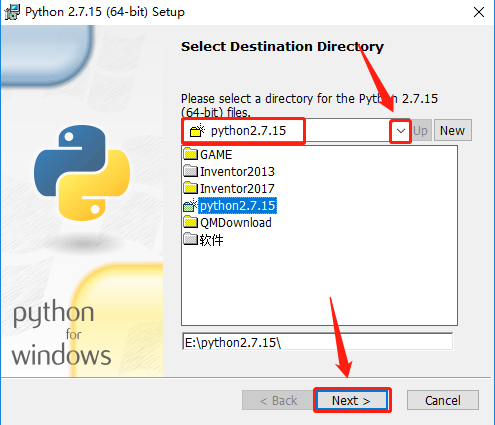The height and width of the screenshot is (425, 495).
Task: Click the 软件 folder icon
Action: click(191, 239)
